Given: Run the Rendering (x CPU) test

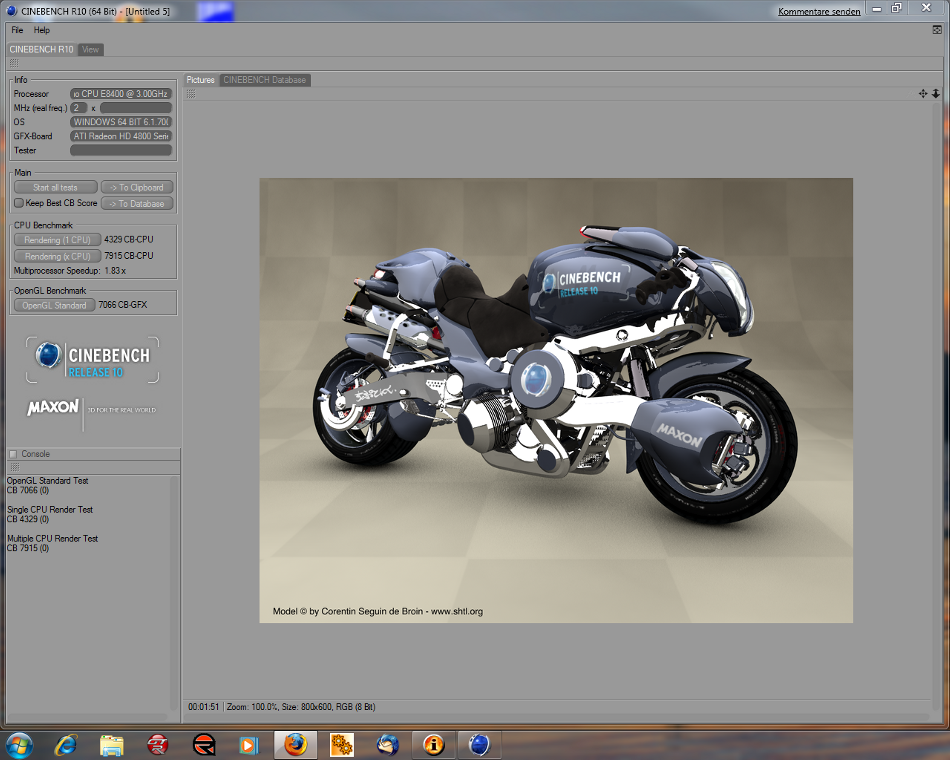Looking at the screenshot, I should 58,256.
